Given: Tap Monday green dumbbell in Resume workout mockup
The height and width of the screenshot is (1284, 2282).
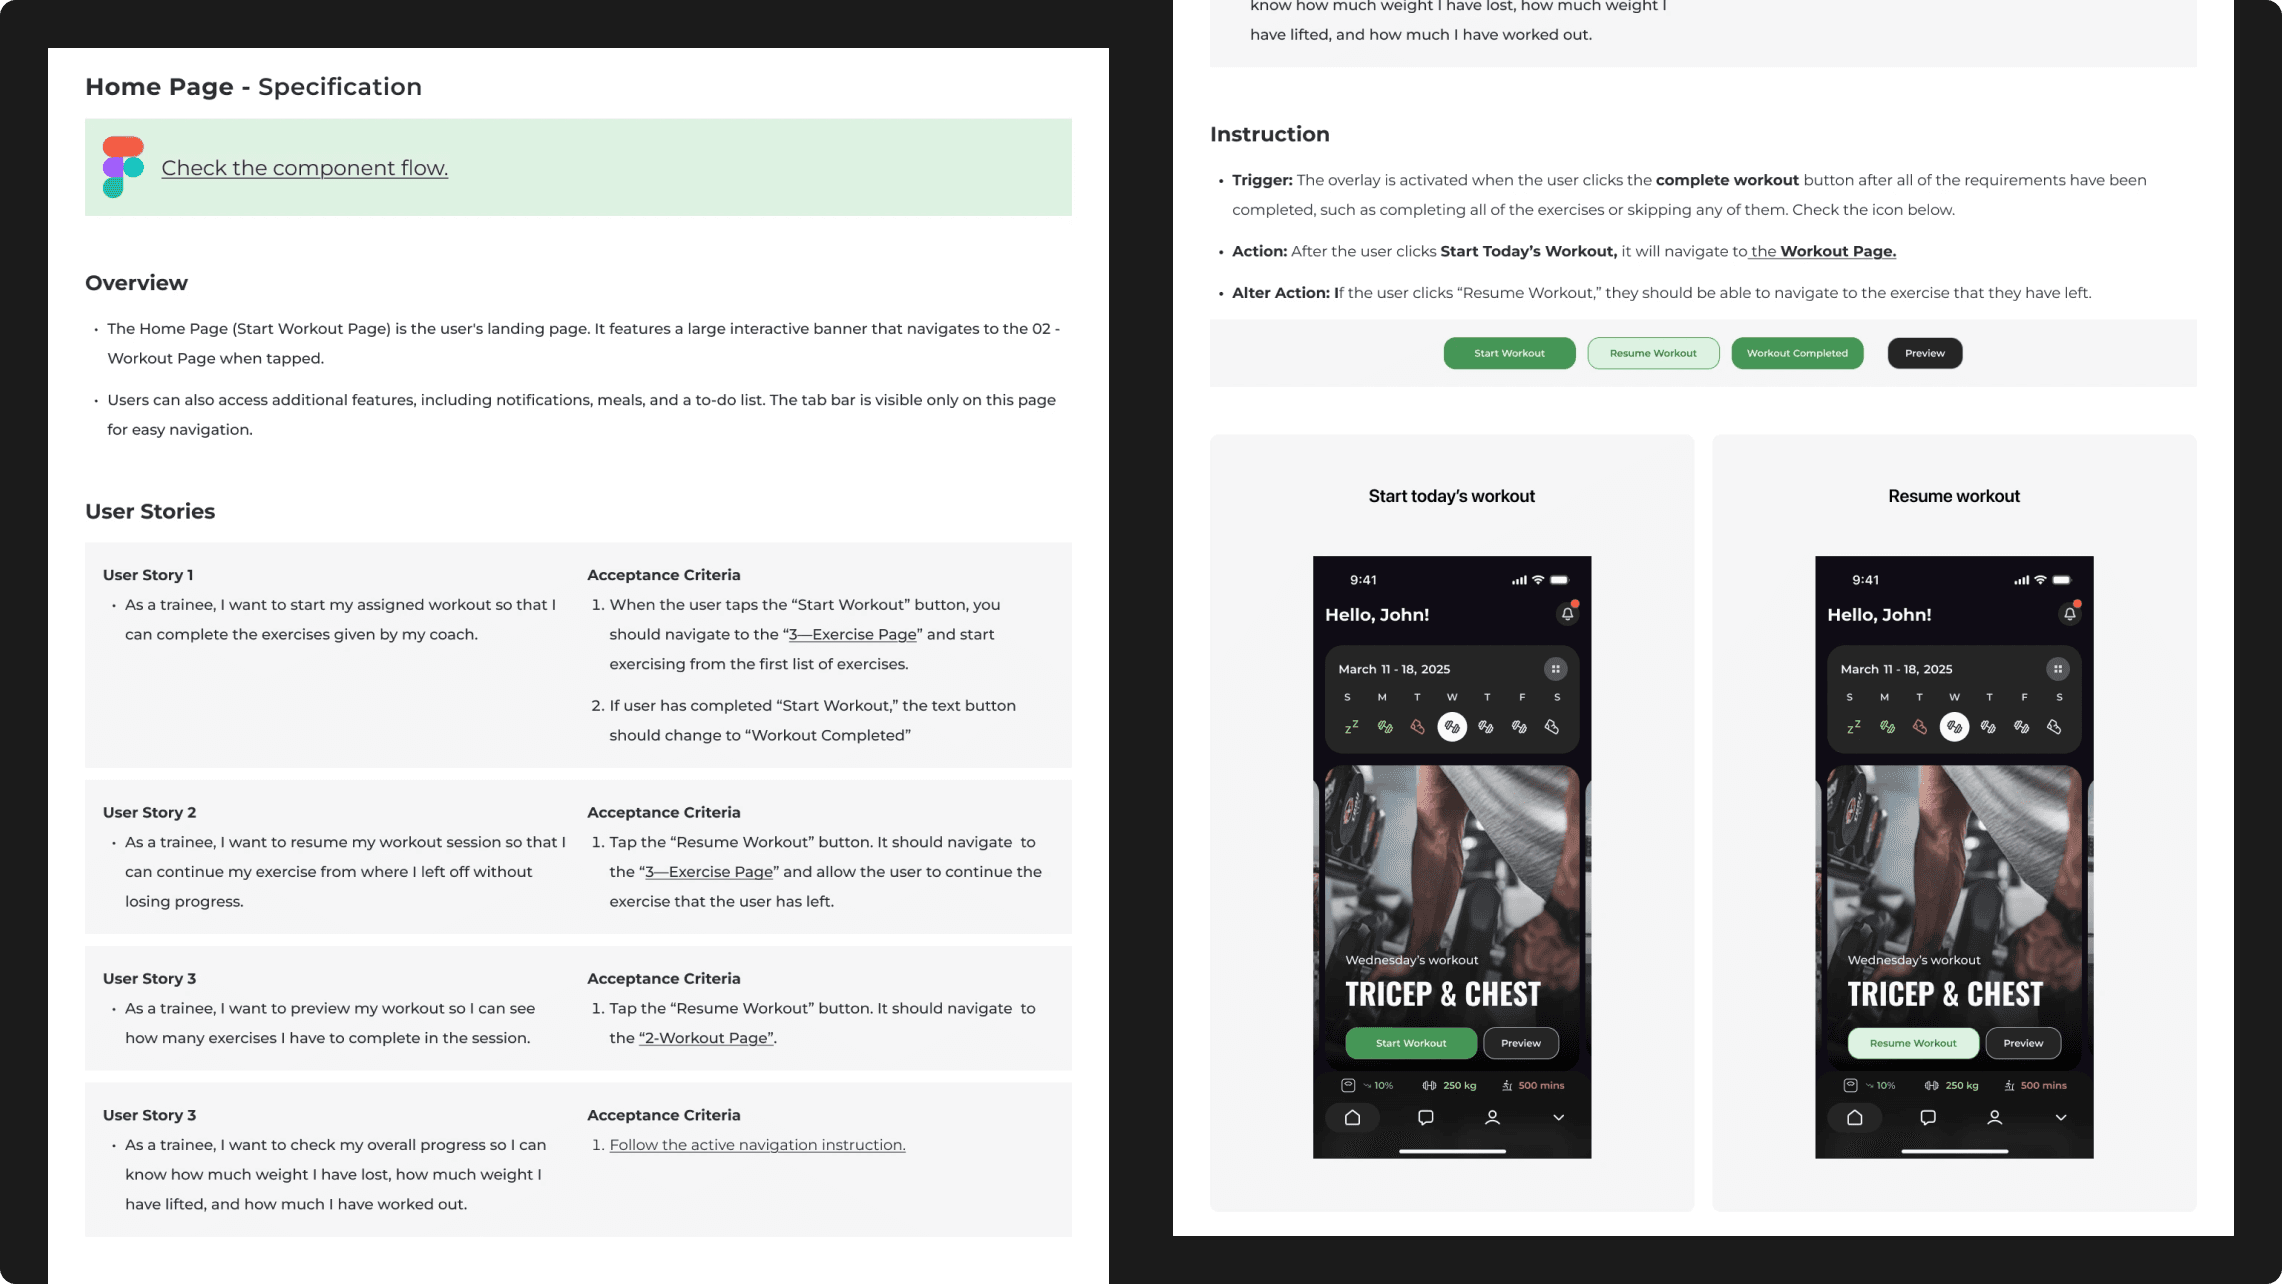Looking at the screenshot, I should click(1887, 727).
